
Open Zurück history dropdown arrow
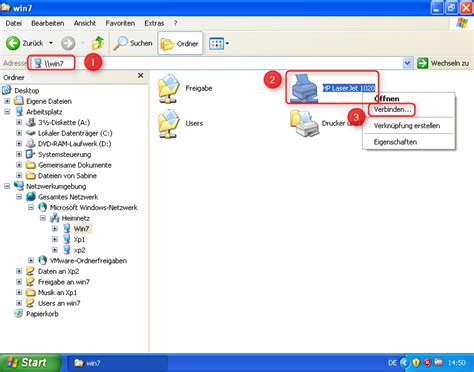51,43
